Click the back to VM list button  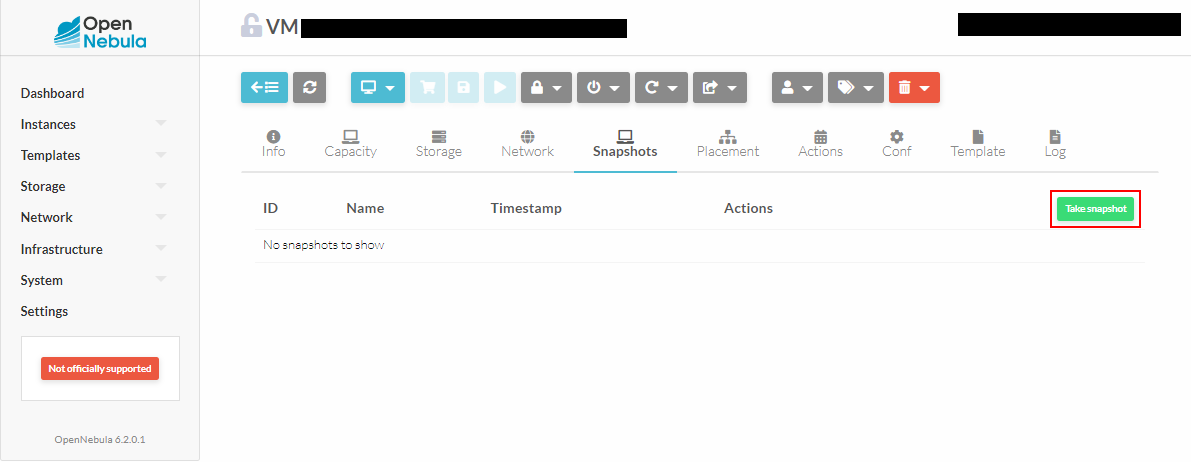(264, 87)
